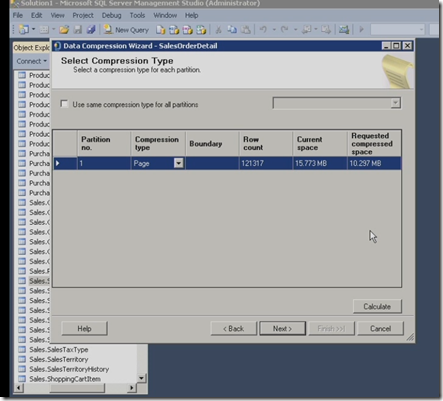This screenshot has height=401, width=443.
Task: Go back with the Back button
Action: [234, 329]
